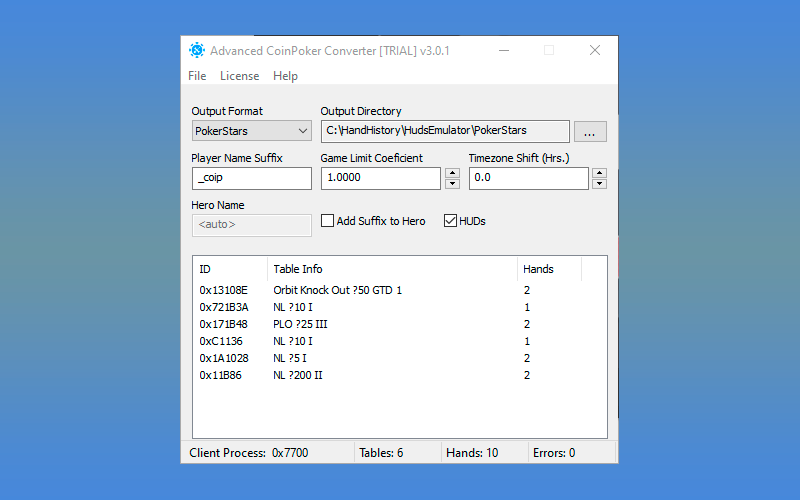Browse for output directory with ellipsis button
The width and height of the screenshot is (800, 500).
pyautogui.click(x=590, y=131)
